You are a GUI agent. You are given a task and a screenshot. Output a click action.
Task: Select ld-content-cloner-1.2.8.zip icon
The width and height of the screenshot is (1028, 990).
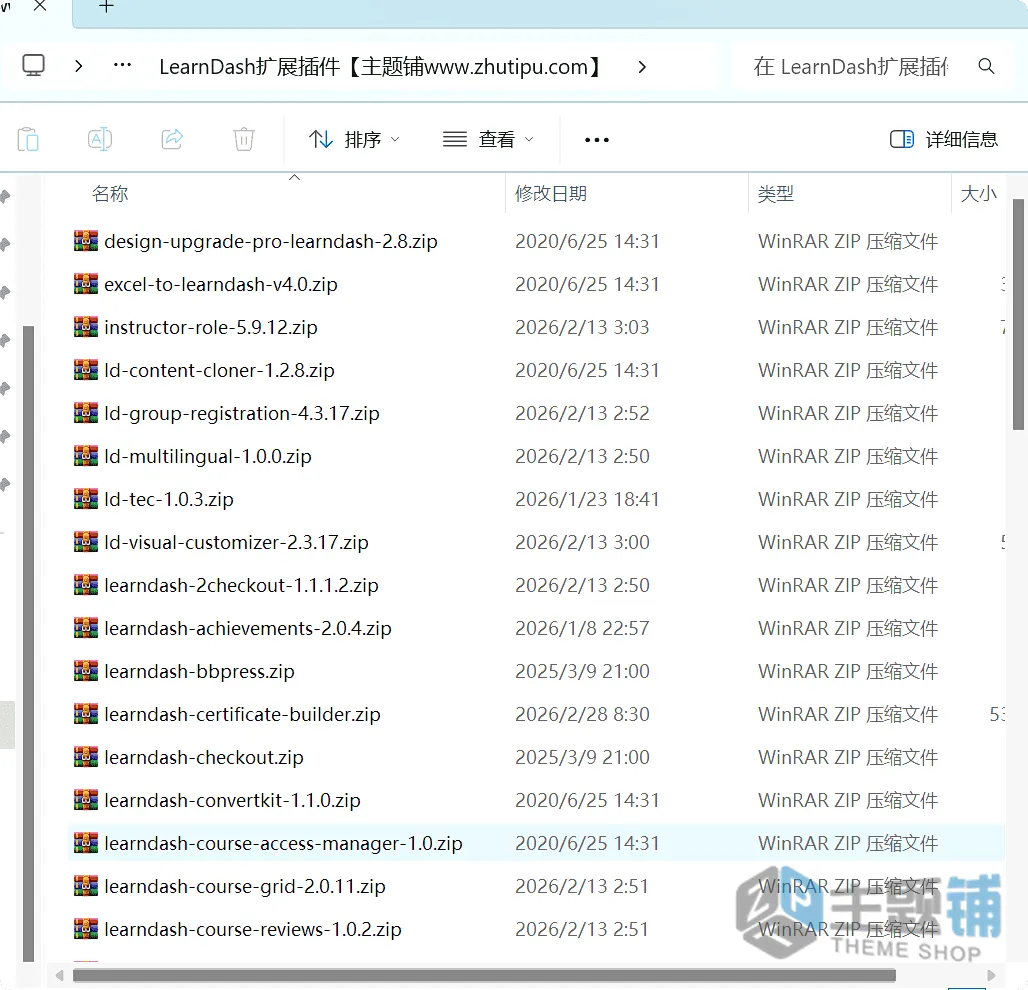click(86, 370)
